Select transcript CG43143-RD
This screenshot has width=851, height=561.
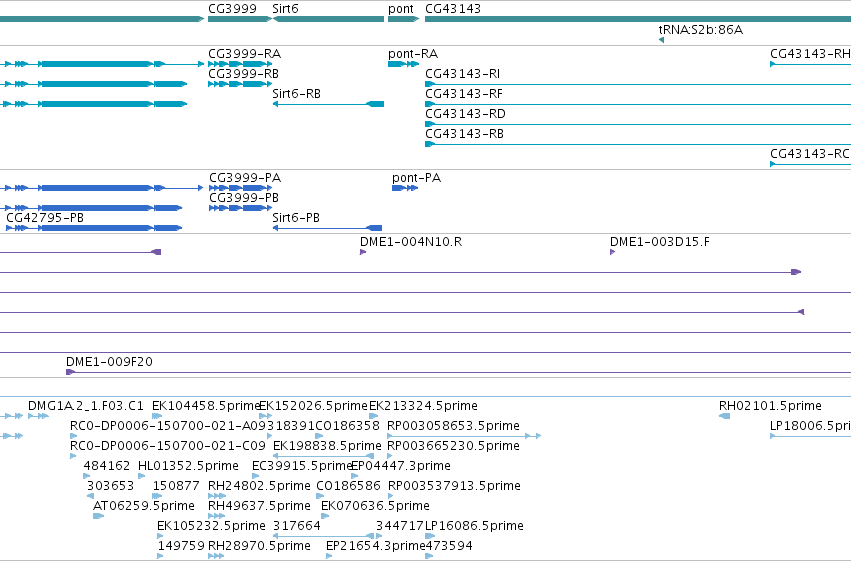point(466,114)
